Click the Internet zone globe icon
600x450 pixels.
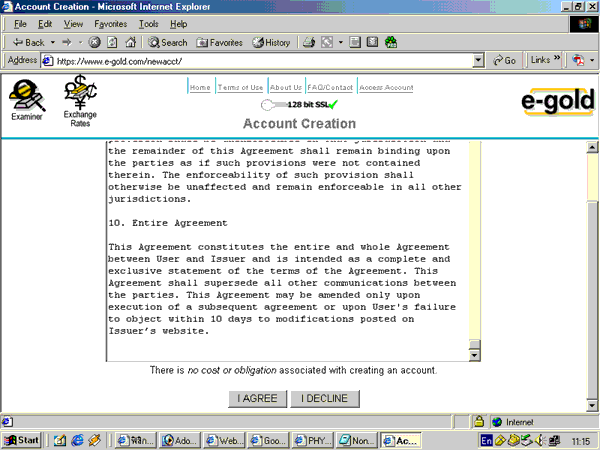[x=497, y=422]
